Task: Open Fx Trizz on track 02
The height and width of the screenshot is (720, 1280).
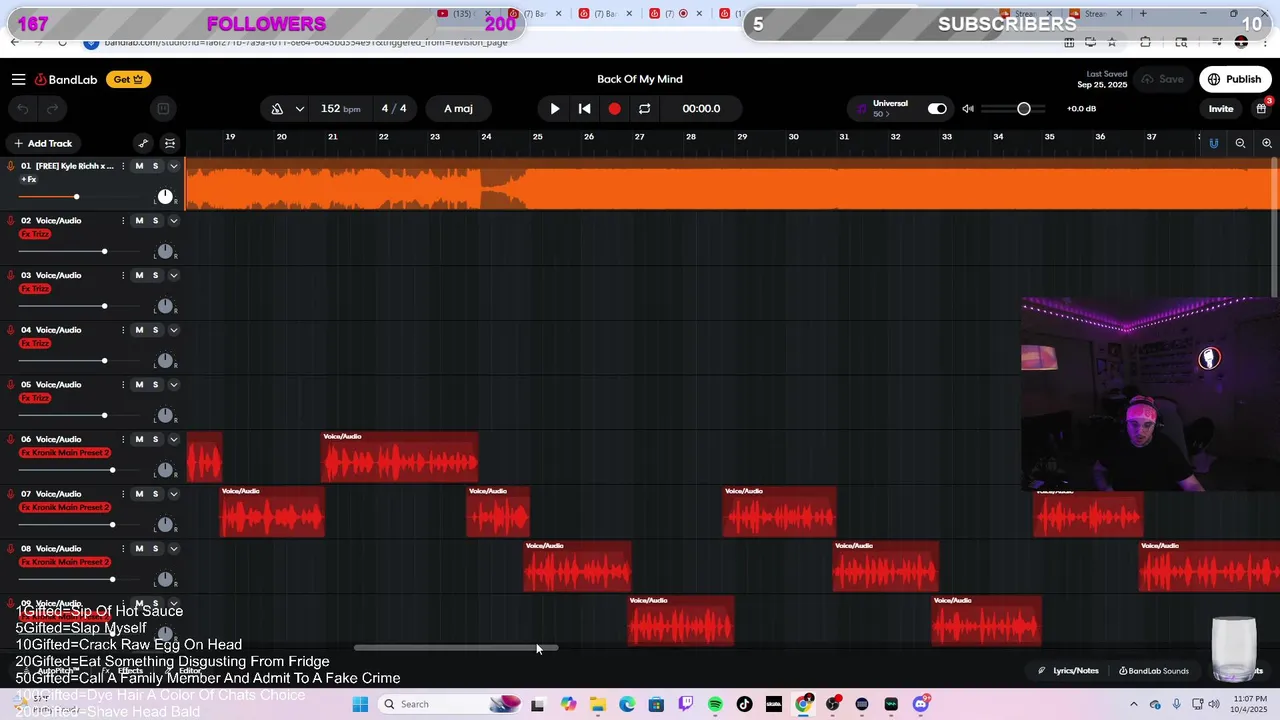Action: click(35, 234)
